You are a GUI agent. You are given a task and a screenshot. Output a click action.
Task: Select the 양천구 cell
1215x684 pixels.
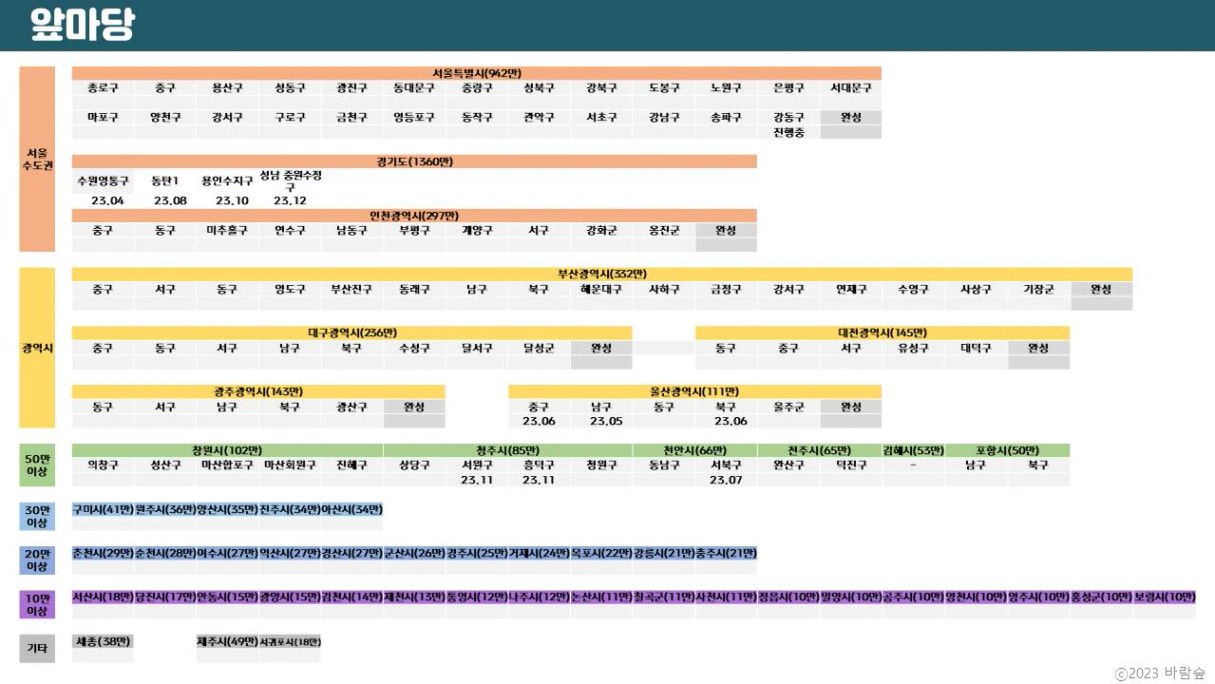pos(165,117)
